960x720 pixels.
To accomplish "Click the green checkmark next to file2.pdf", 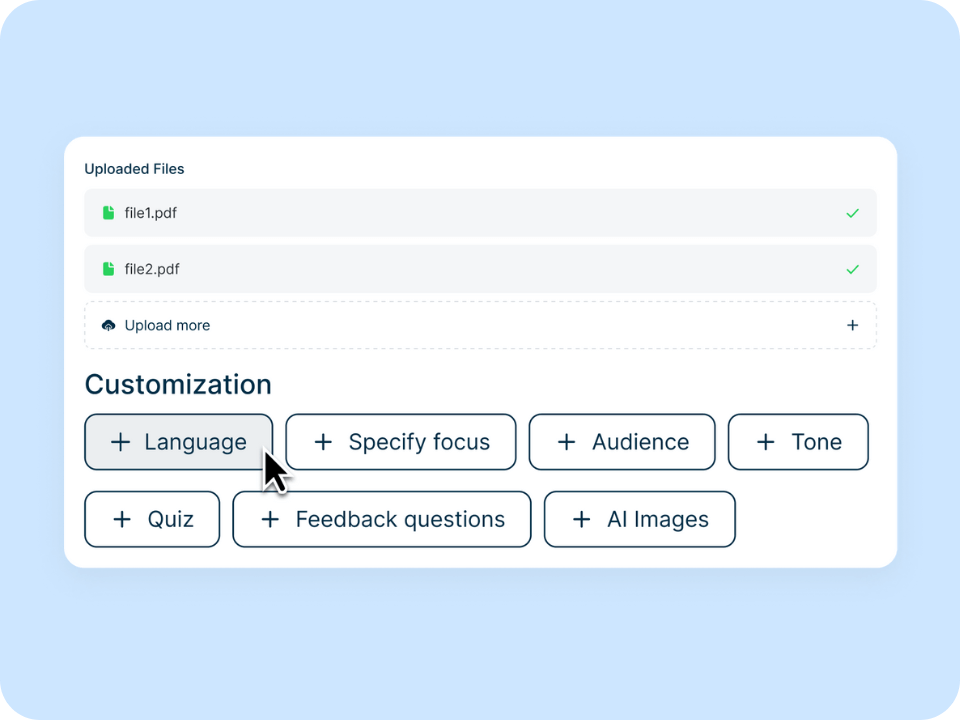I will pyautogui.click(x=853, y=268).
